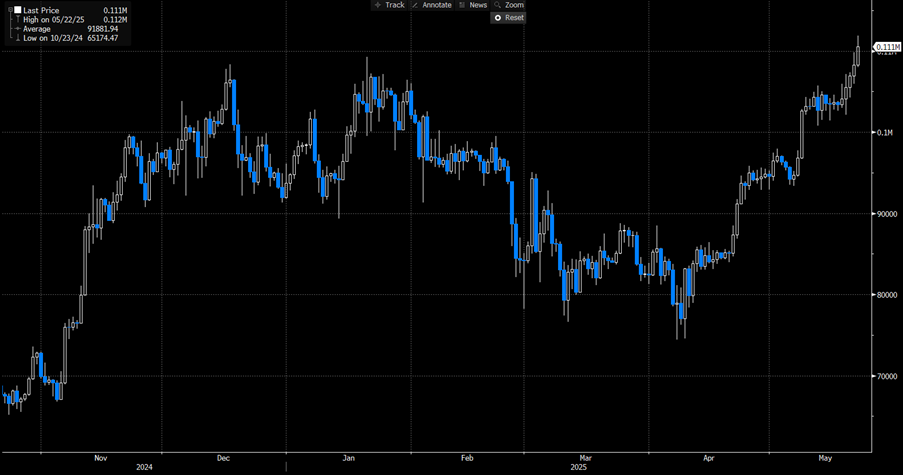
Task: Click the Zoom magnifier icon
Action: 497,5
